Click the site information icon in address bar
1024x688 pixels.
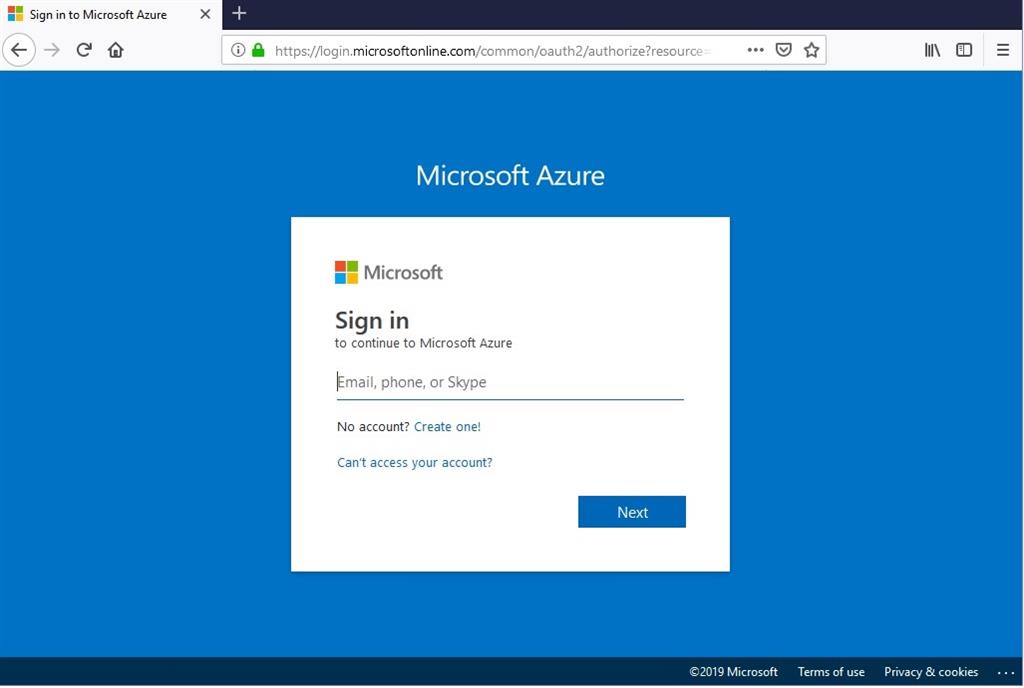237,49
